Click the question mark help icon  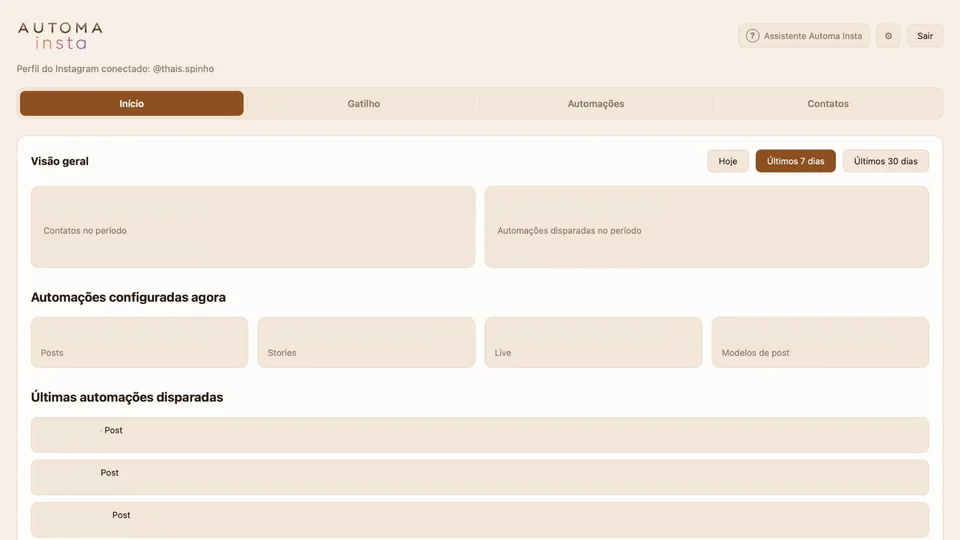[752, 36]
